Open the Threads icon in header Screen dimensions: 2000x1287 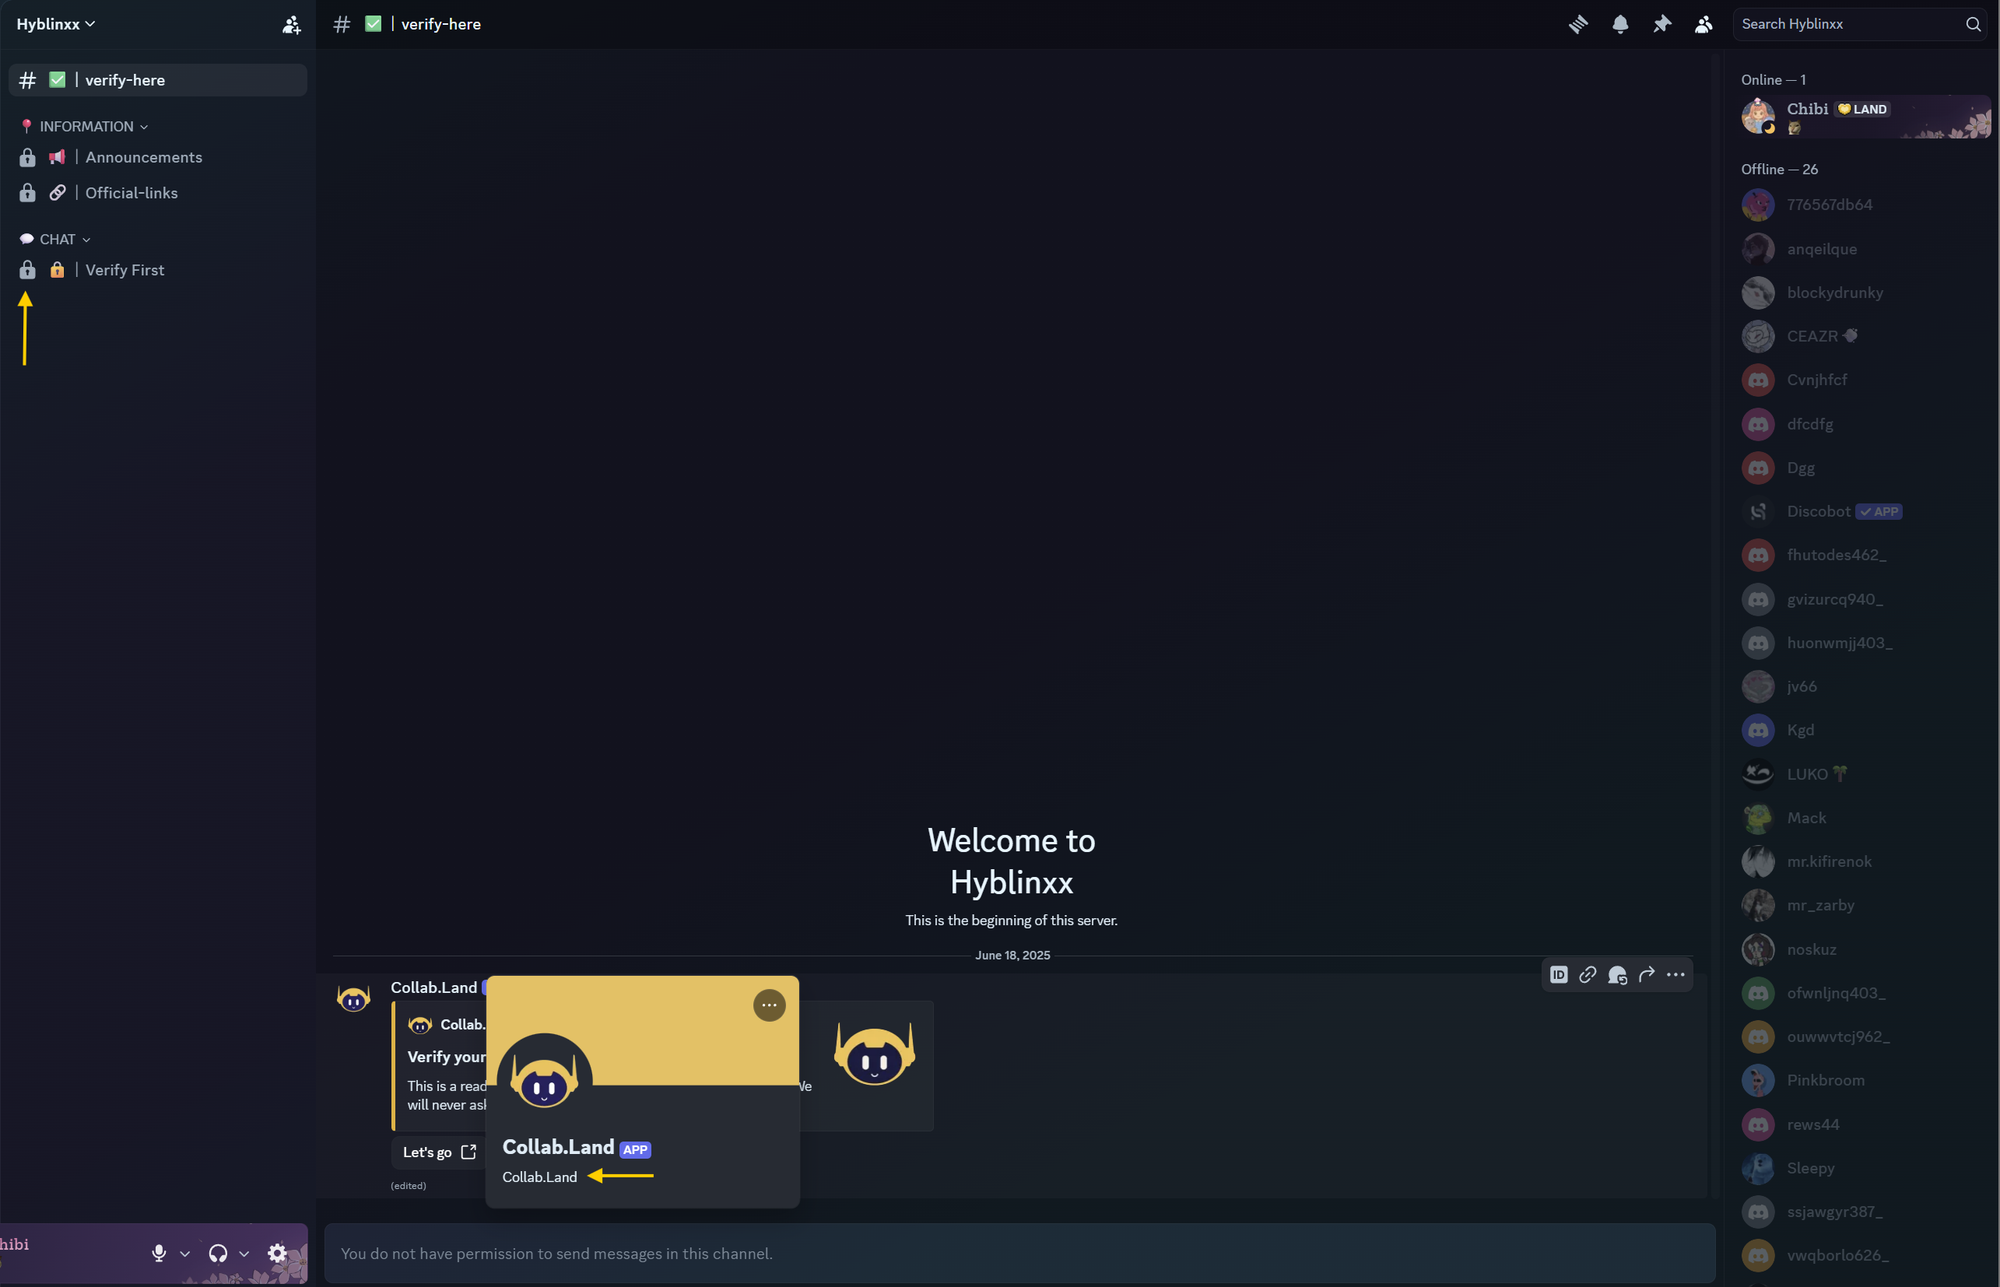click(1578, 24)
